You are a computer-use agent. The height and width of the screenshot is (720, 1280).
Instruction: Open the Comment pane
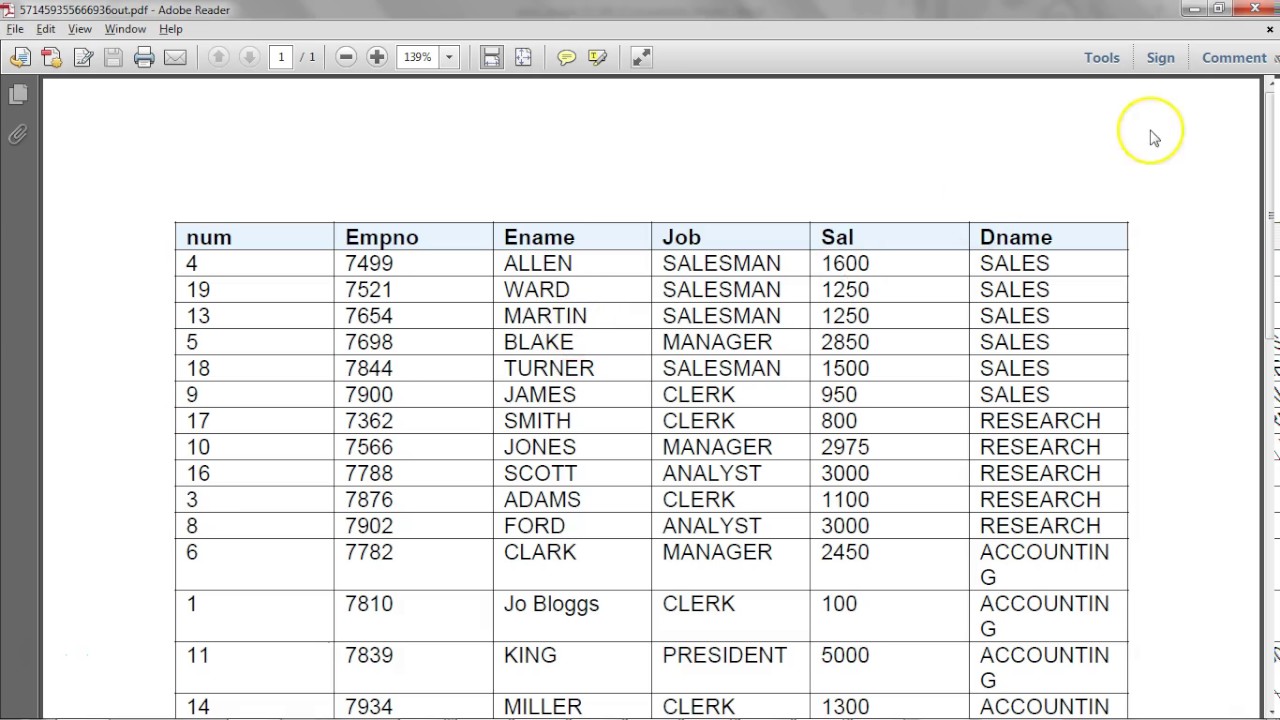point(1234,58)
